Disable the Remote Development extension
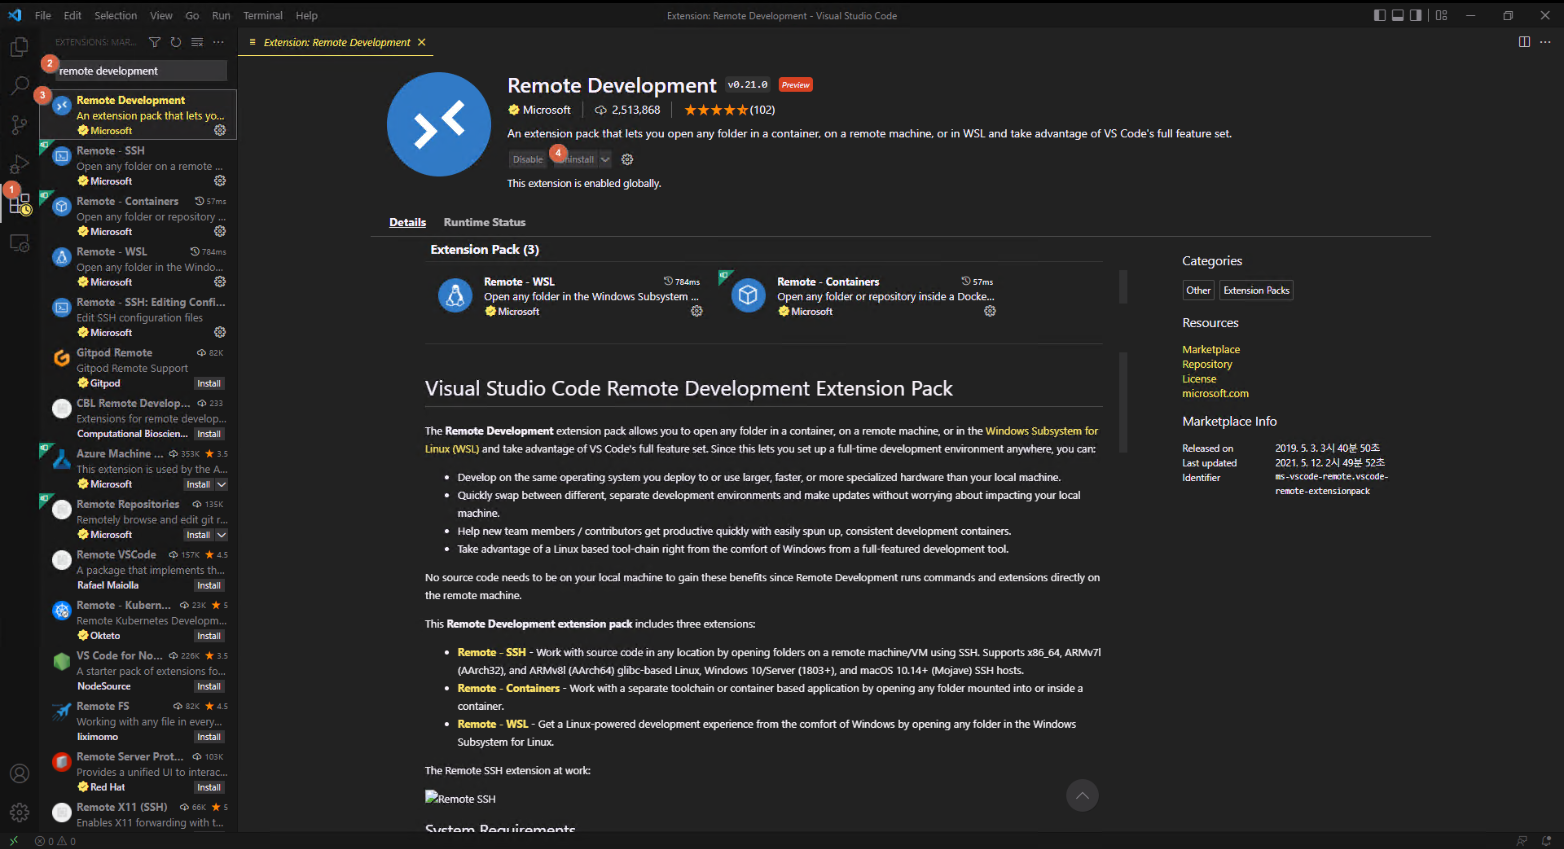 527,159
